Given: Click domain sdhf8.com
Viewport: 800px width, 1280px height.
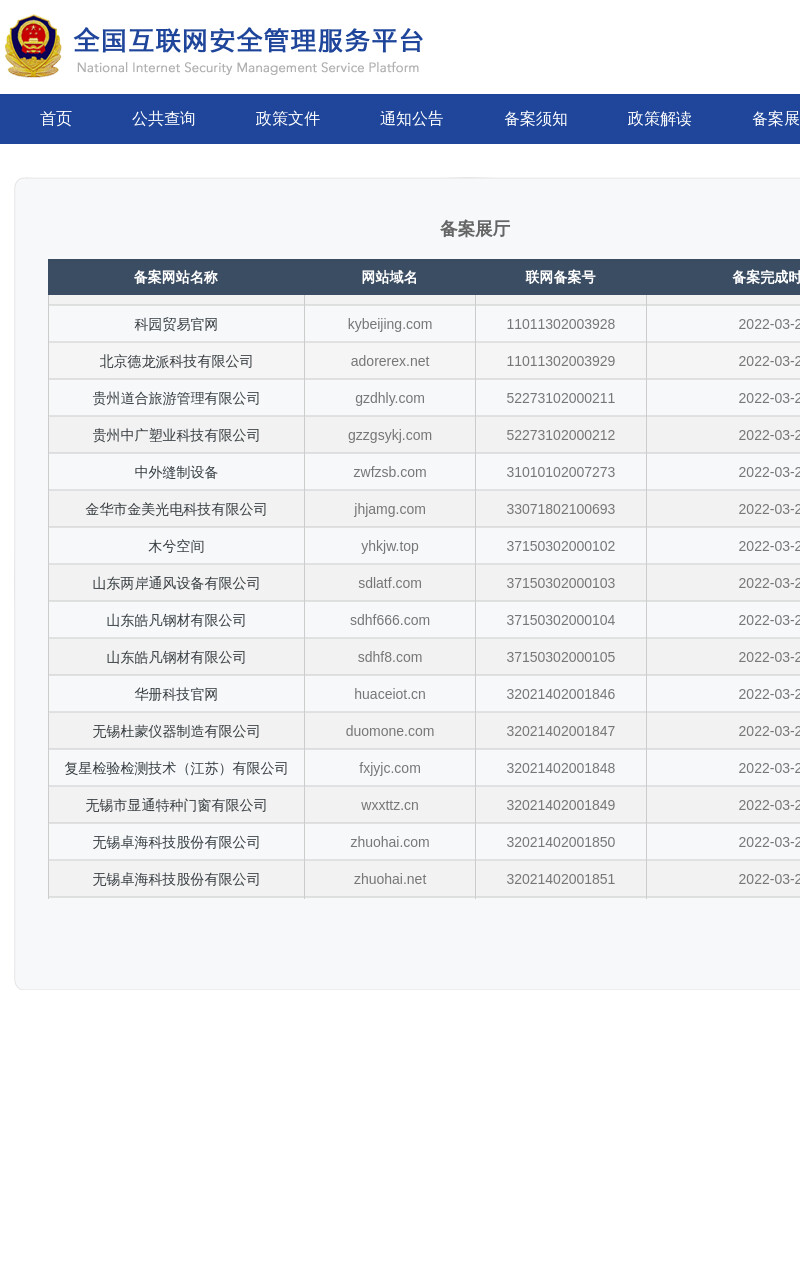Looking at the screenshot, I should (x=390, y=657).
